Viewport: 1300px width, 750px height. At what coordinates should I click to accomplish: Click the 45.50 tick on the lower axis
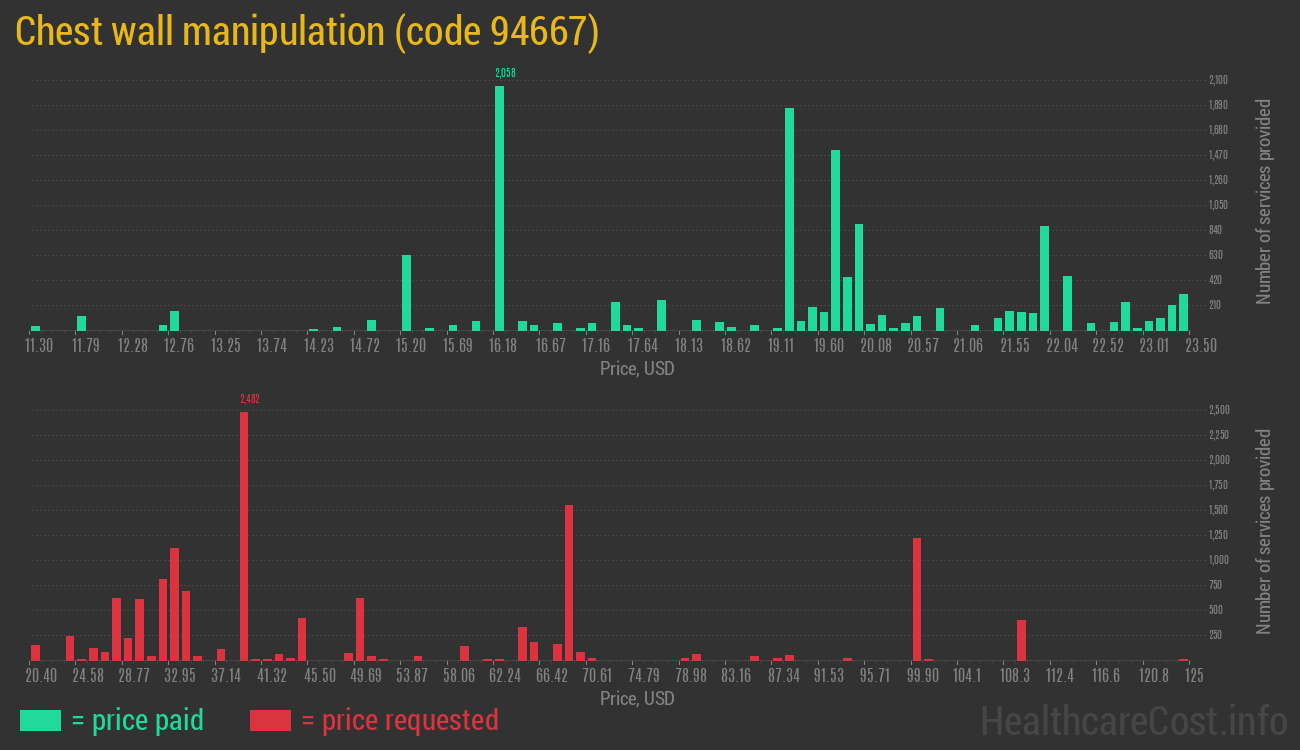tap(320, 676)
